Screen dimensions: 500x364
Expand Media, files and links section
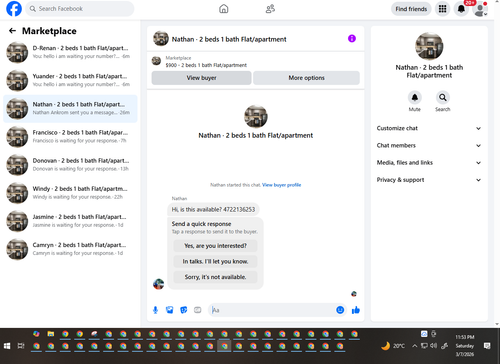[429, 163]
